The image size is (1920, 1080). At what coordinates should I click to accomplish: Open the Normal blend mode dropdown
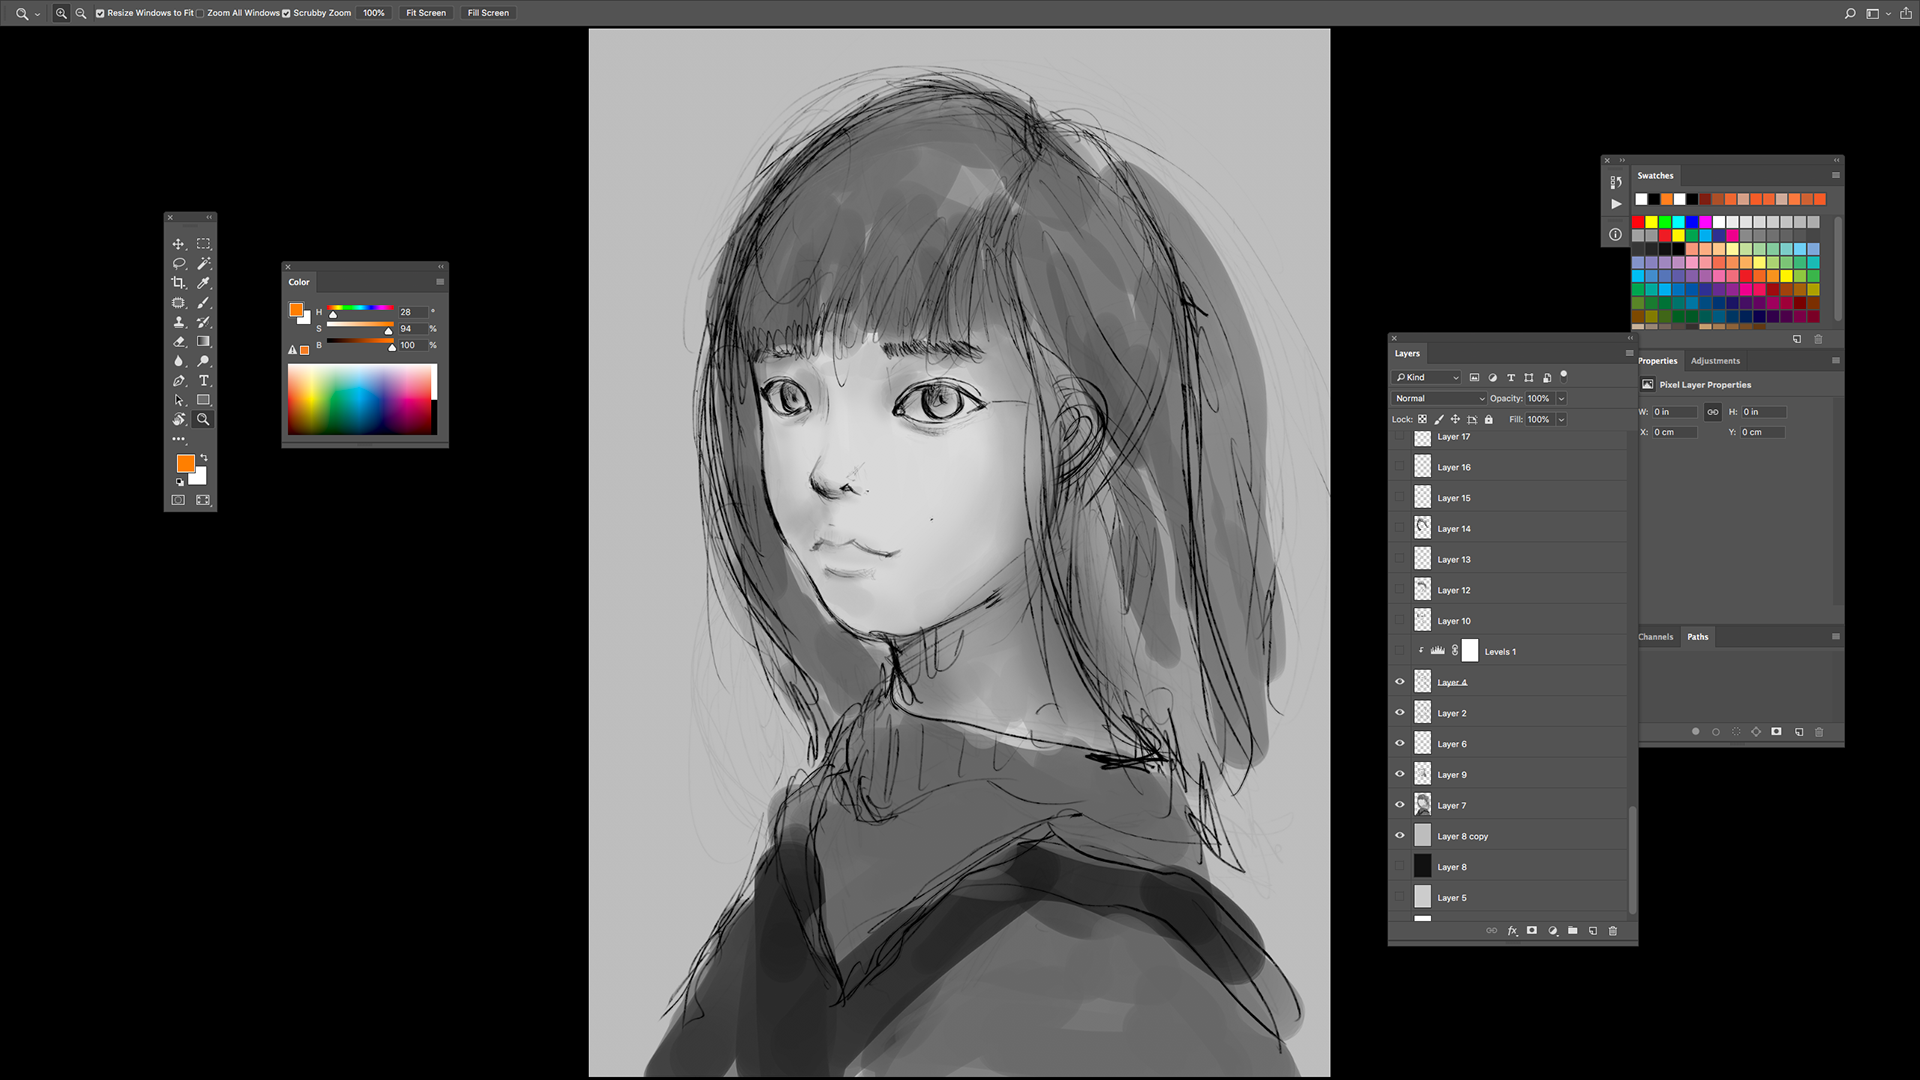point(1440,398)
